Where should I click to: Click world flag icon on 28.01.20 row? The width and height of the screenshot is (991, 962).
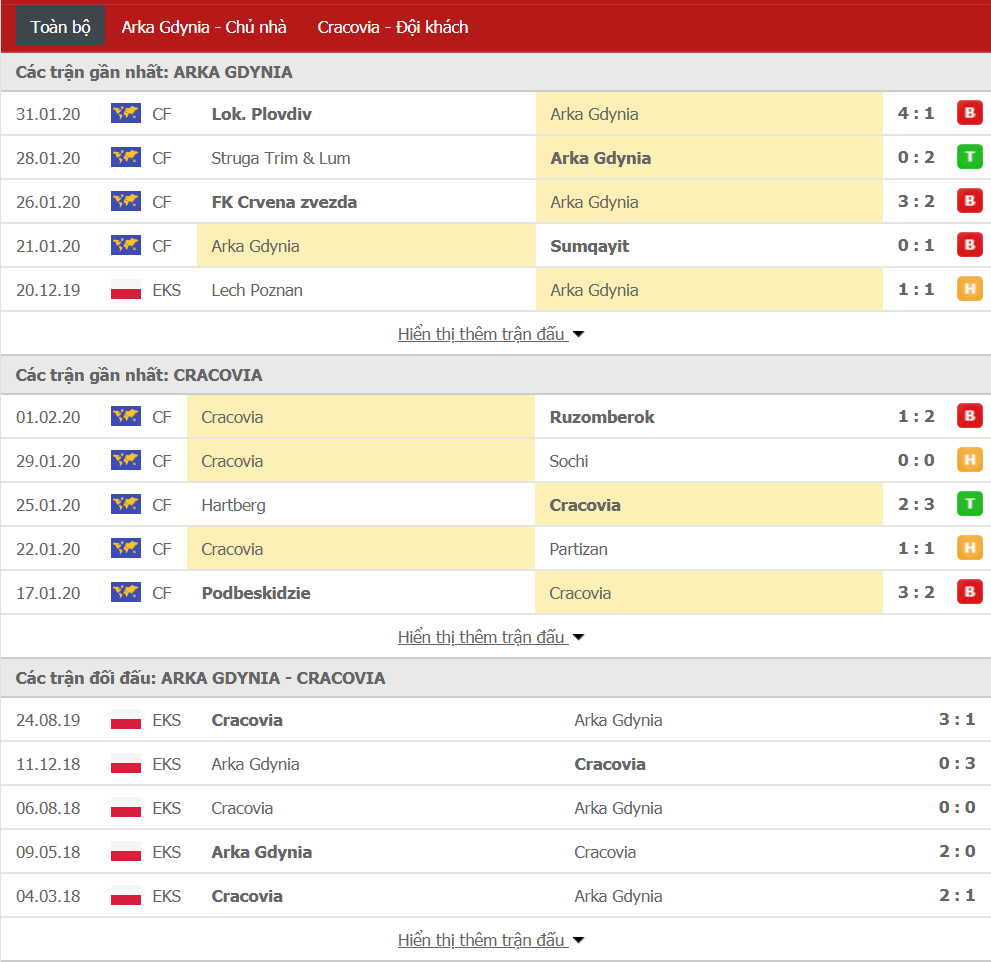pos(126,158)
